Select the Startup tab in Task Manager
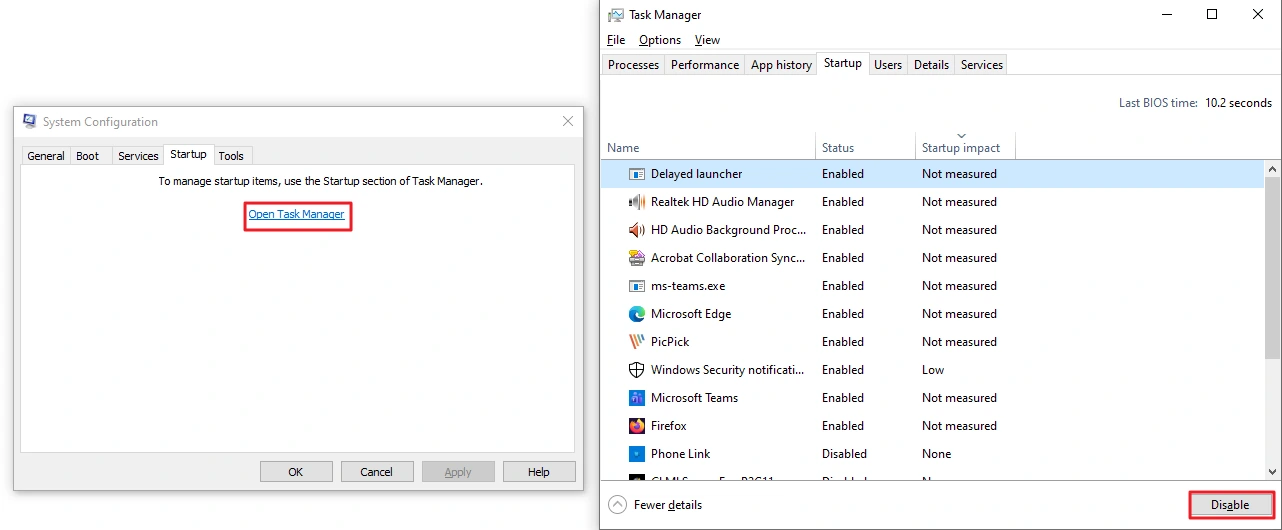Viewport: 1282px width, 530px height. [843, 63]
